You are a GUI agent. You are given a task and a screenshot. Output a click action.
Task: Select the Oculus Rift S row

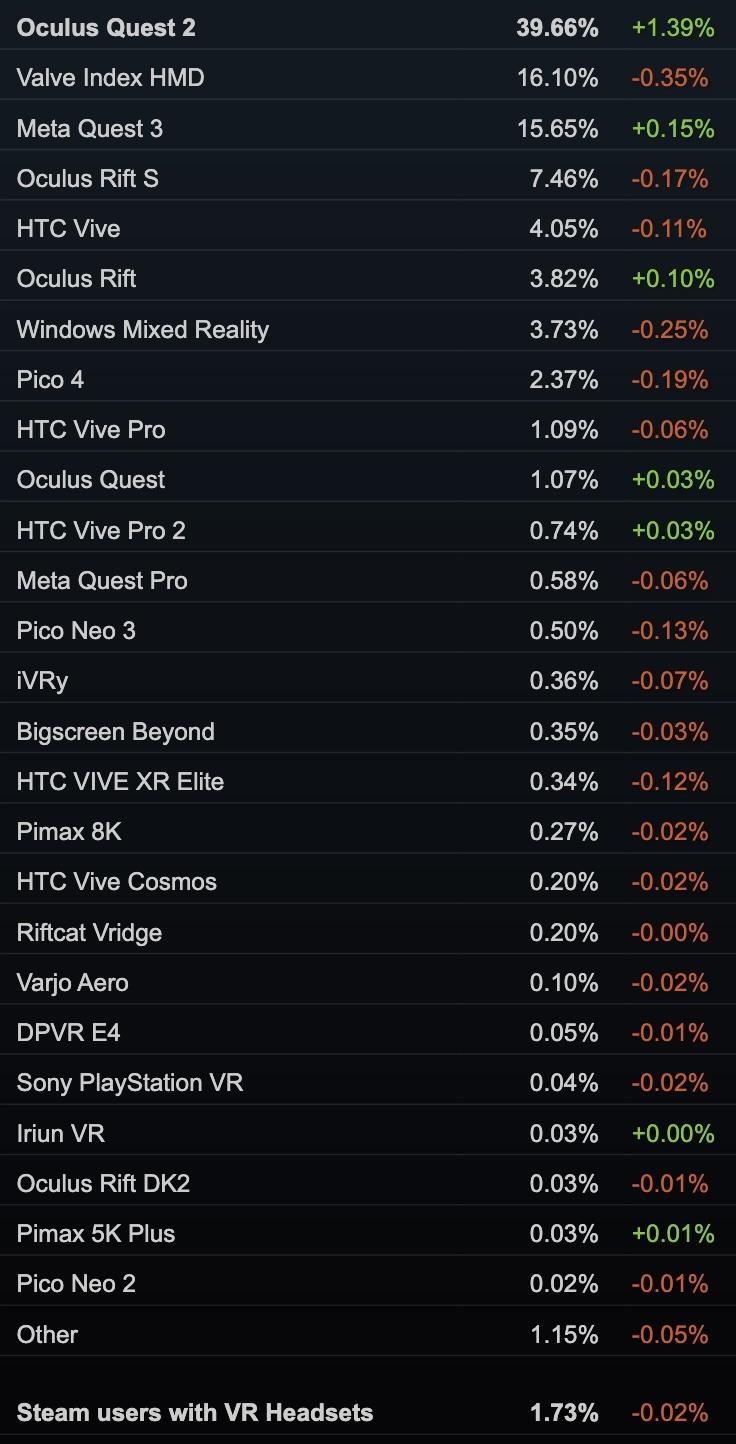(88, 179)
